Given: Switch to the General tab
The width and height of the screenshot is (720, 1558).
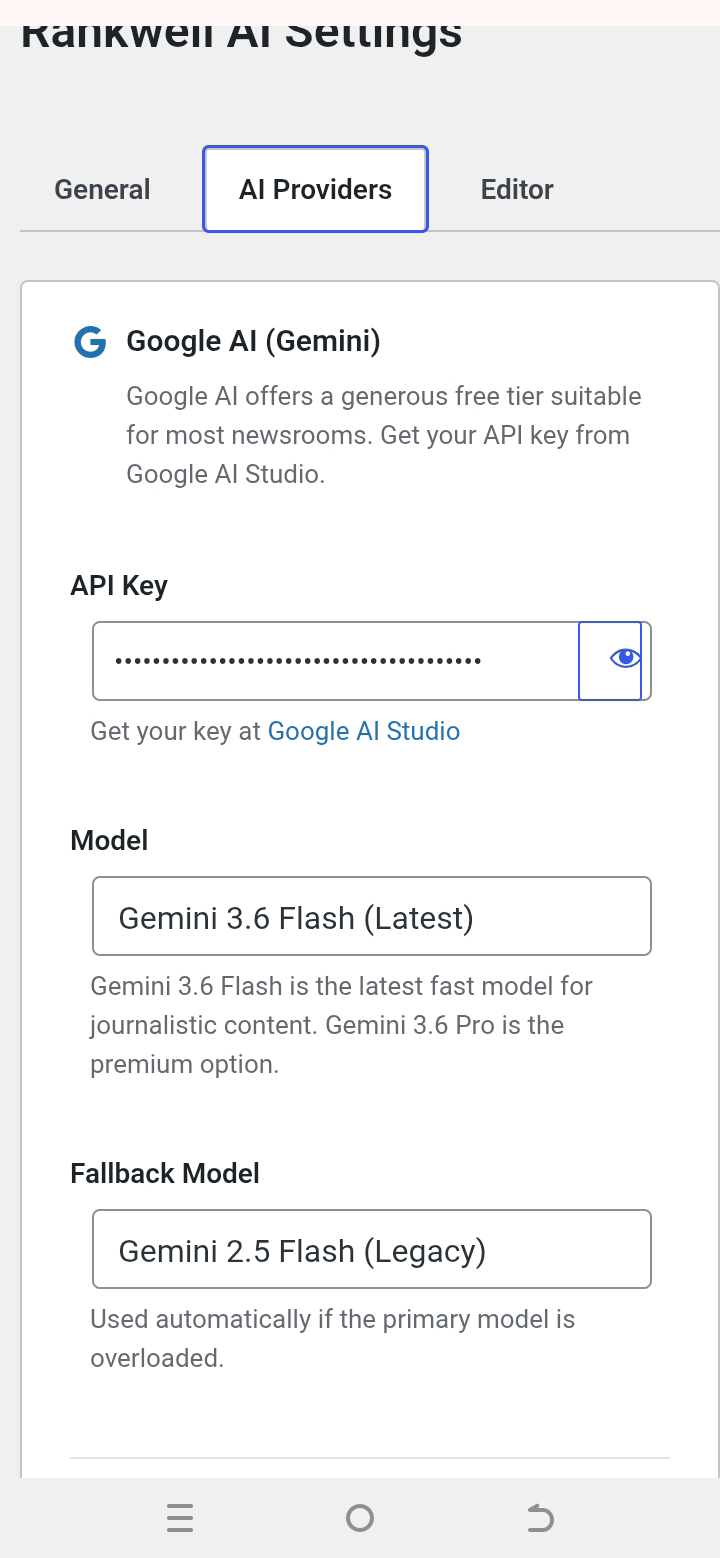Looking at the screenshot, I should pos(102,189).
